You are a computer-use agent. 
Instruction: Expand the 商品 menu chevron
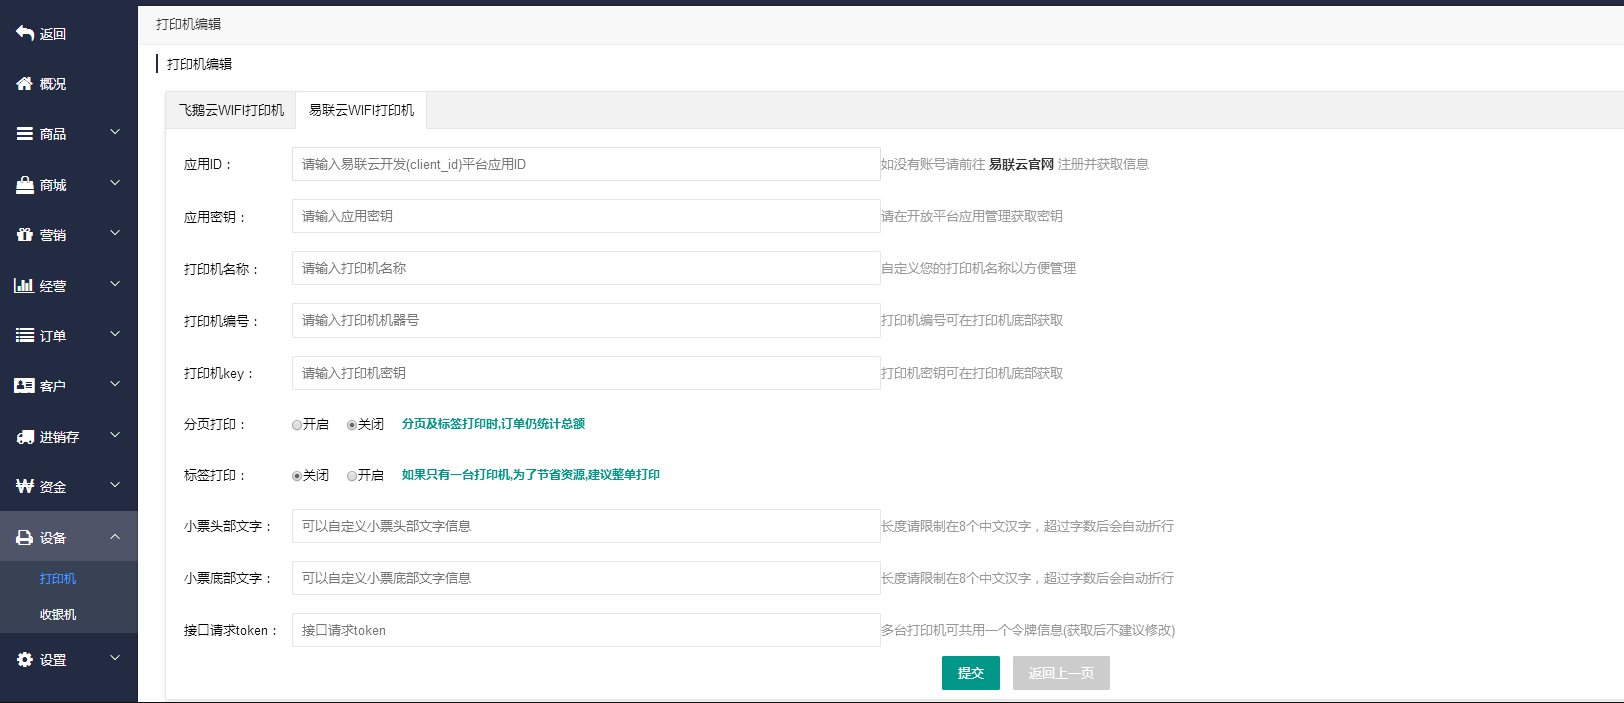(x=115, y=132)
